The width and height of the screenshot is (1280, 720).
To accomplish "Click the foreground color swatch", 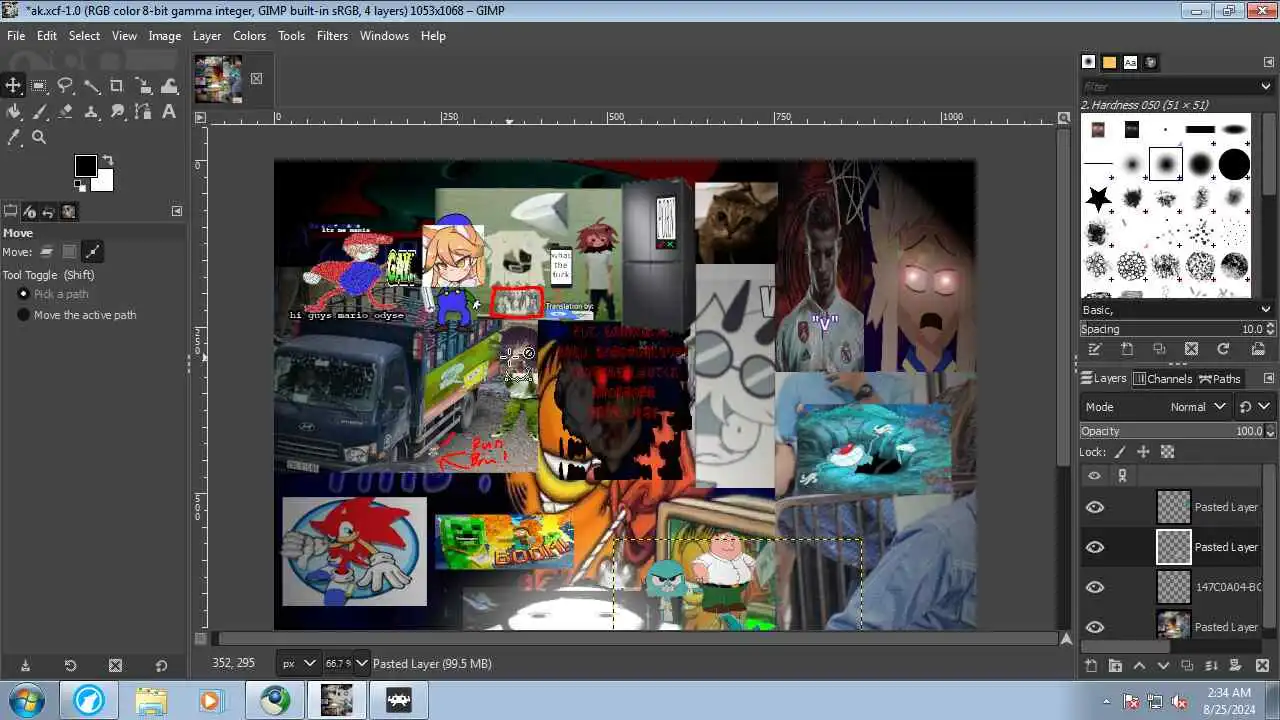I will [x=86, y=166].
